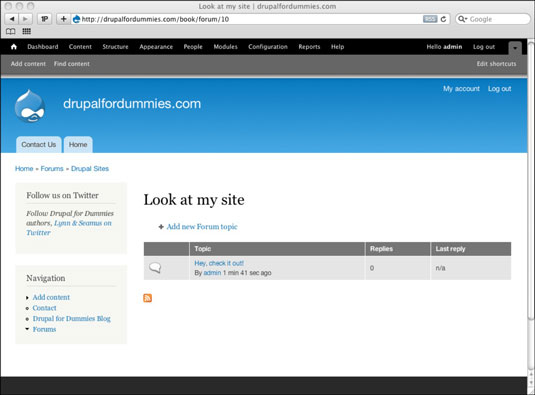Sort by the Topic column header
The image size is (535, 395).
(203, 249)
